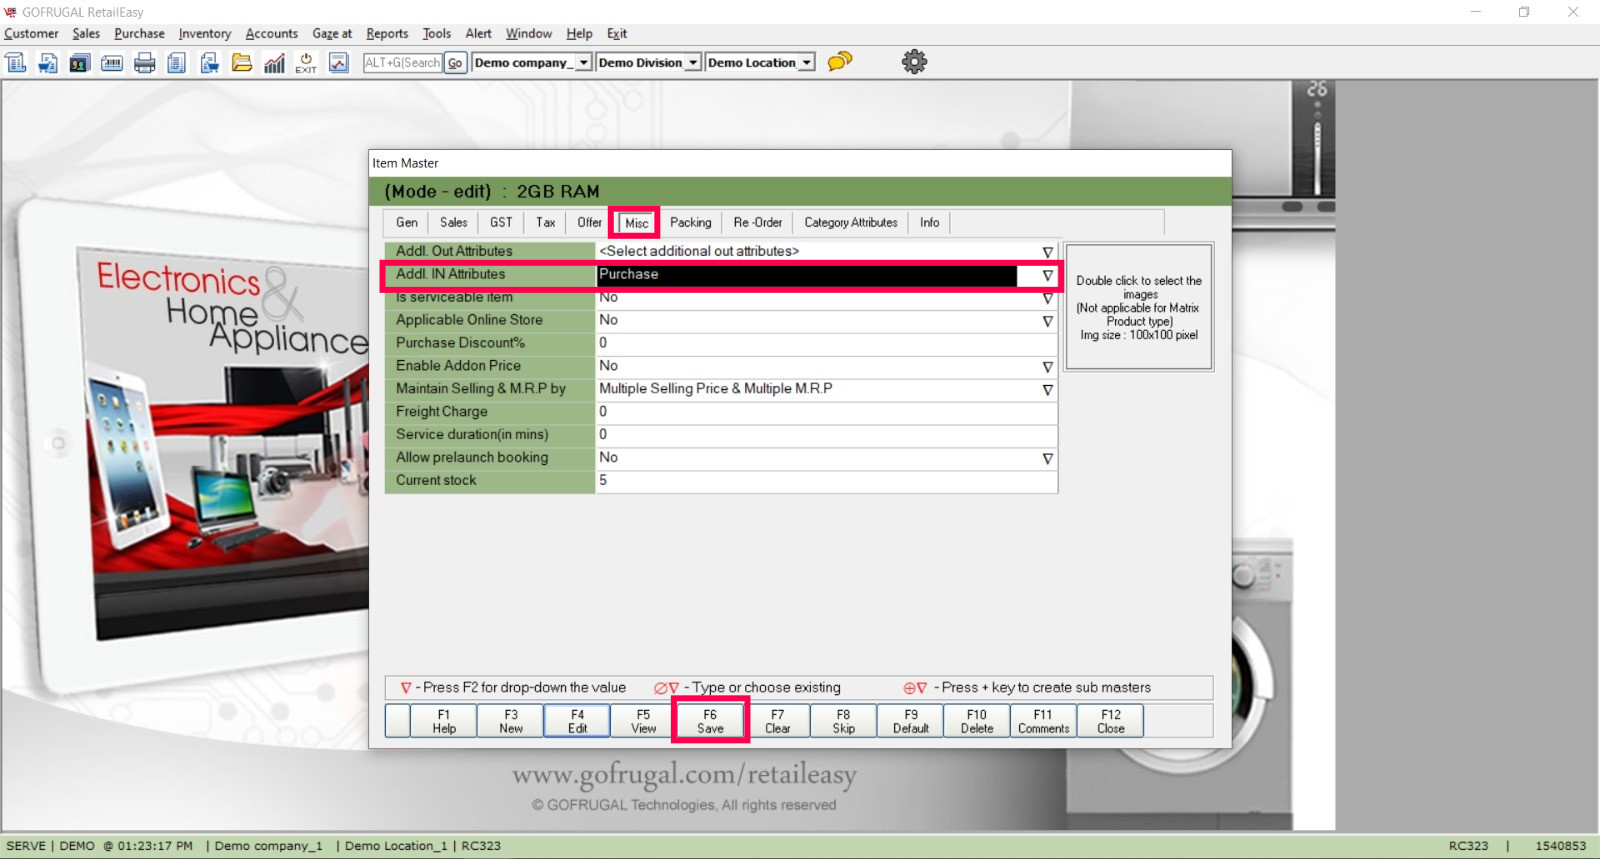Viewport: 1600px width, 859px height.
Task: Click the item image selection box
Action: click(x=1139, y=307)
